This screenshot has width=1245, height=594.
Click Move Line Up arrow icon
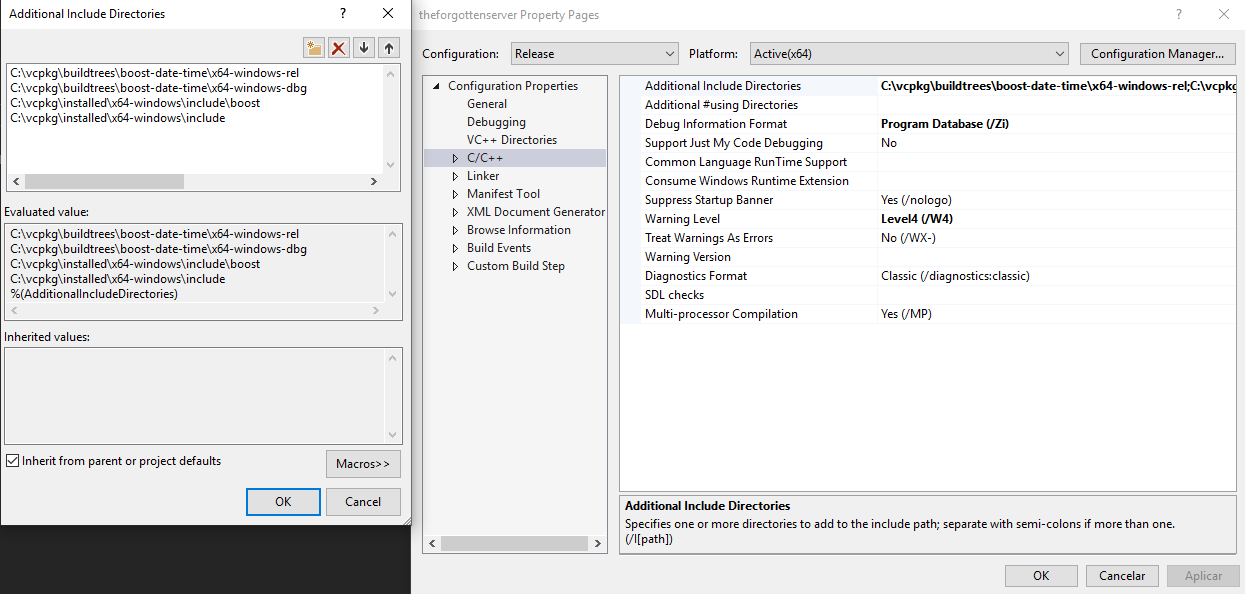tap(389, 48)
